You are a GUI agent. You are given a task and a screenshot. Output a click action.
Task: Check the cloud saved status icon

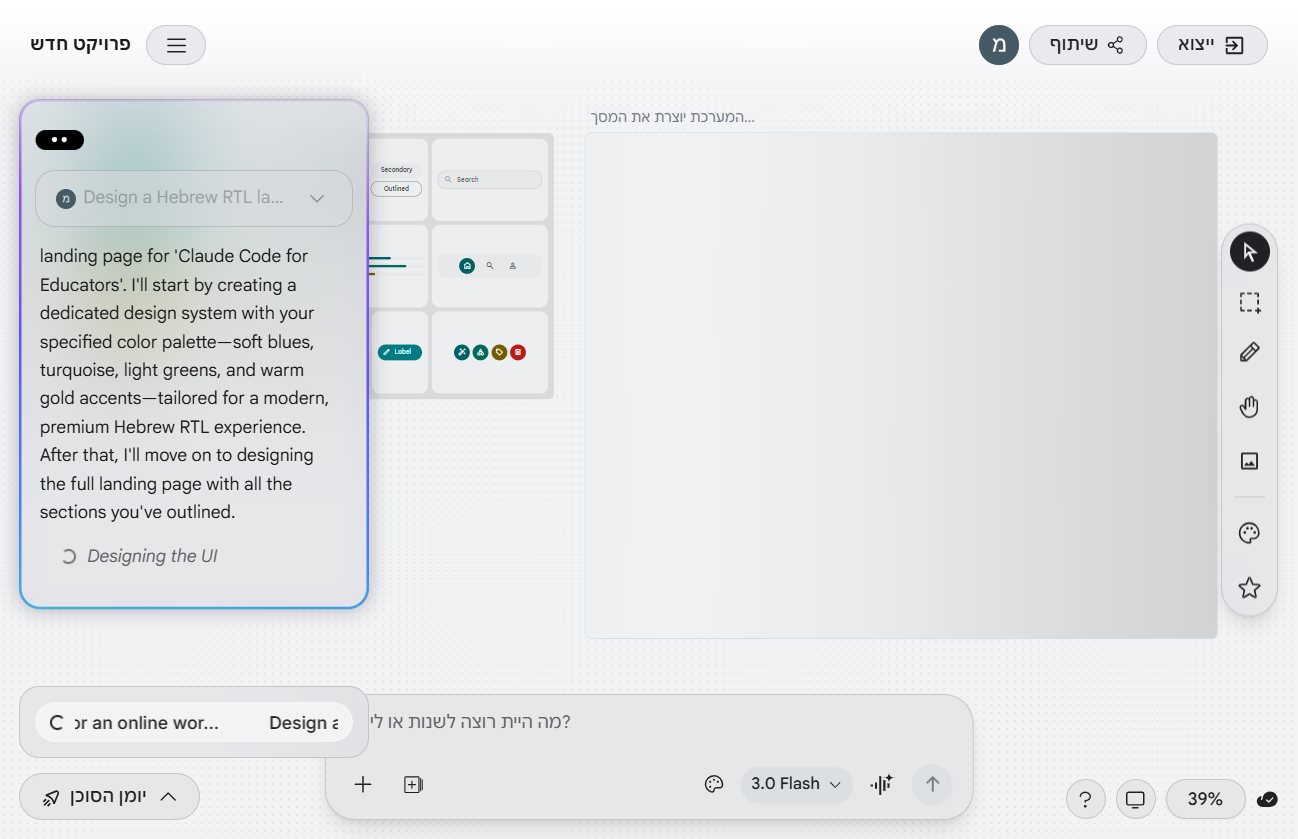[x=1267, y=798]
